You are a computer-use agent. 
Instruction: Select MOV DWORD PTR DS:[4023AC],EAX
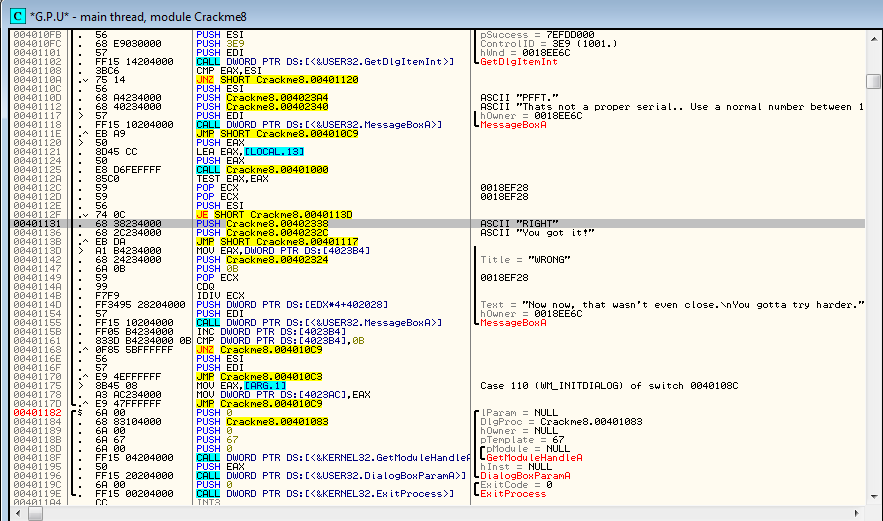pos(283,395)
